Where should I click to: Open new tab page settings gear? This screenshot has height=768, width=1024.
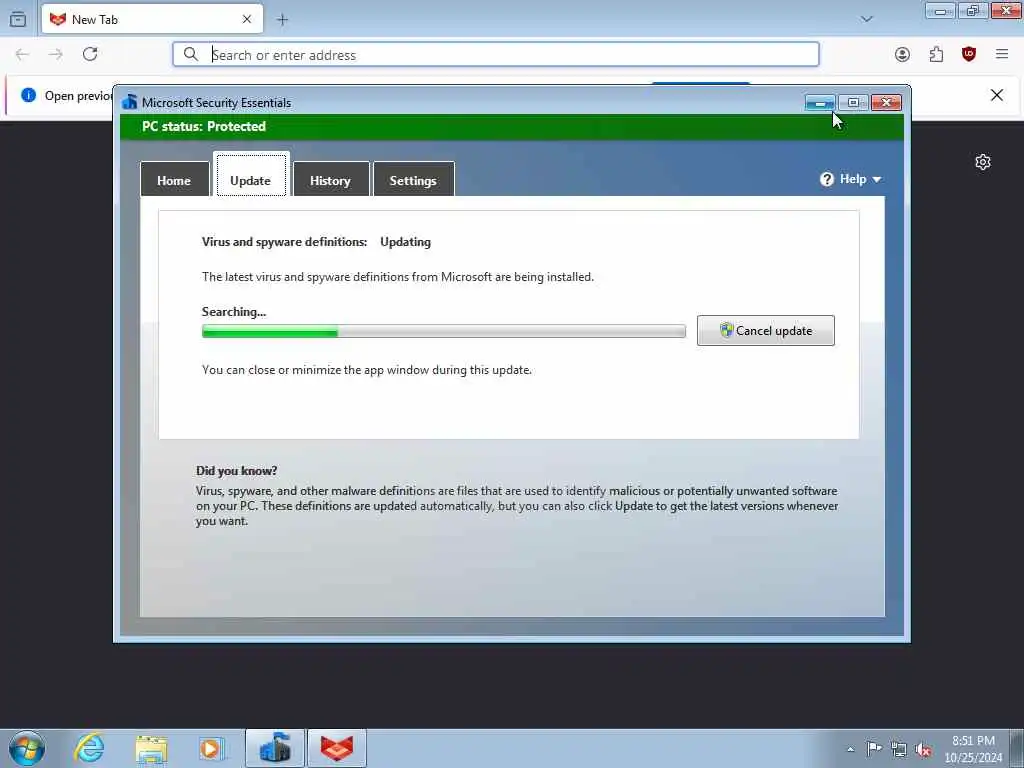(x=983, y=162)
